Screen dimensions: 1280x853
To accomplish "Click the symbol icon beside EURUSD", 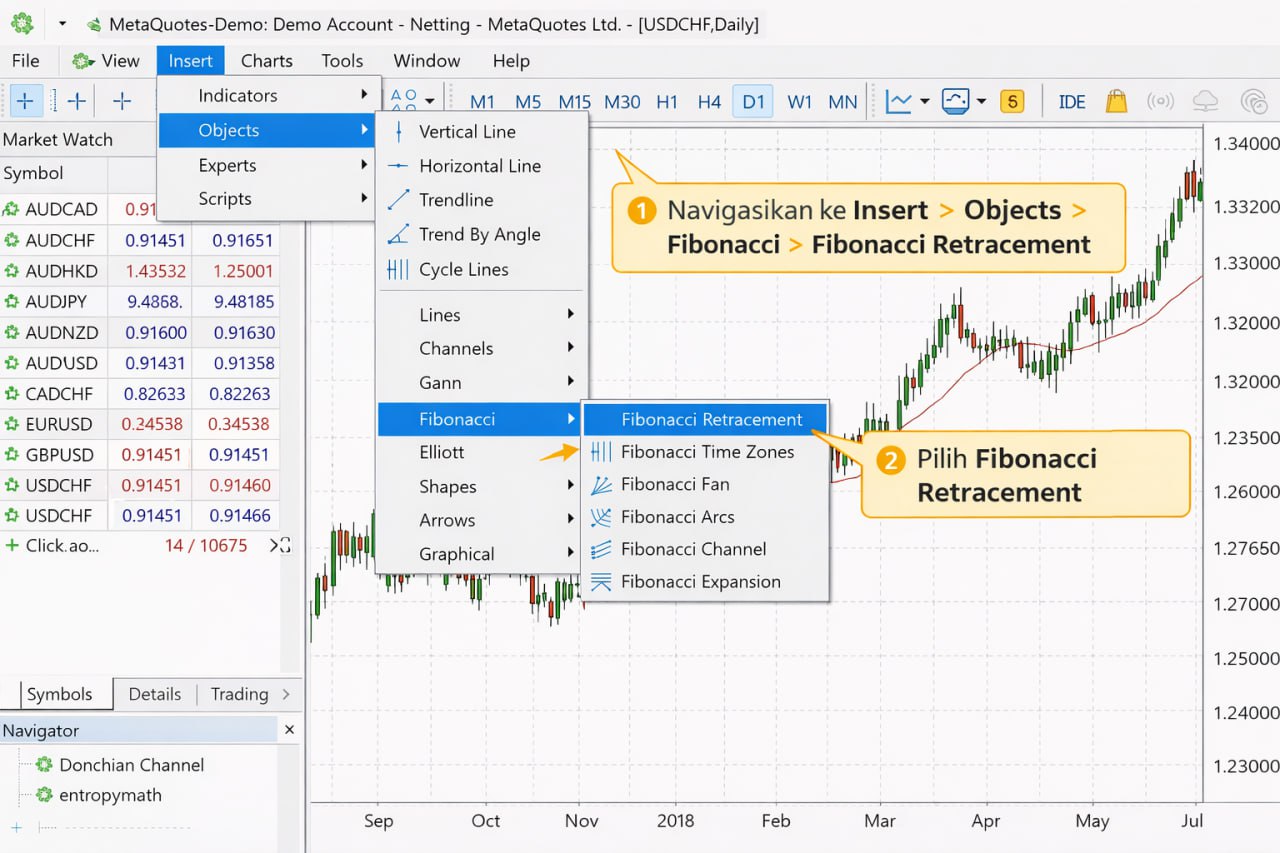I will pos(12,424).
